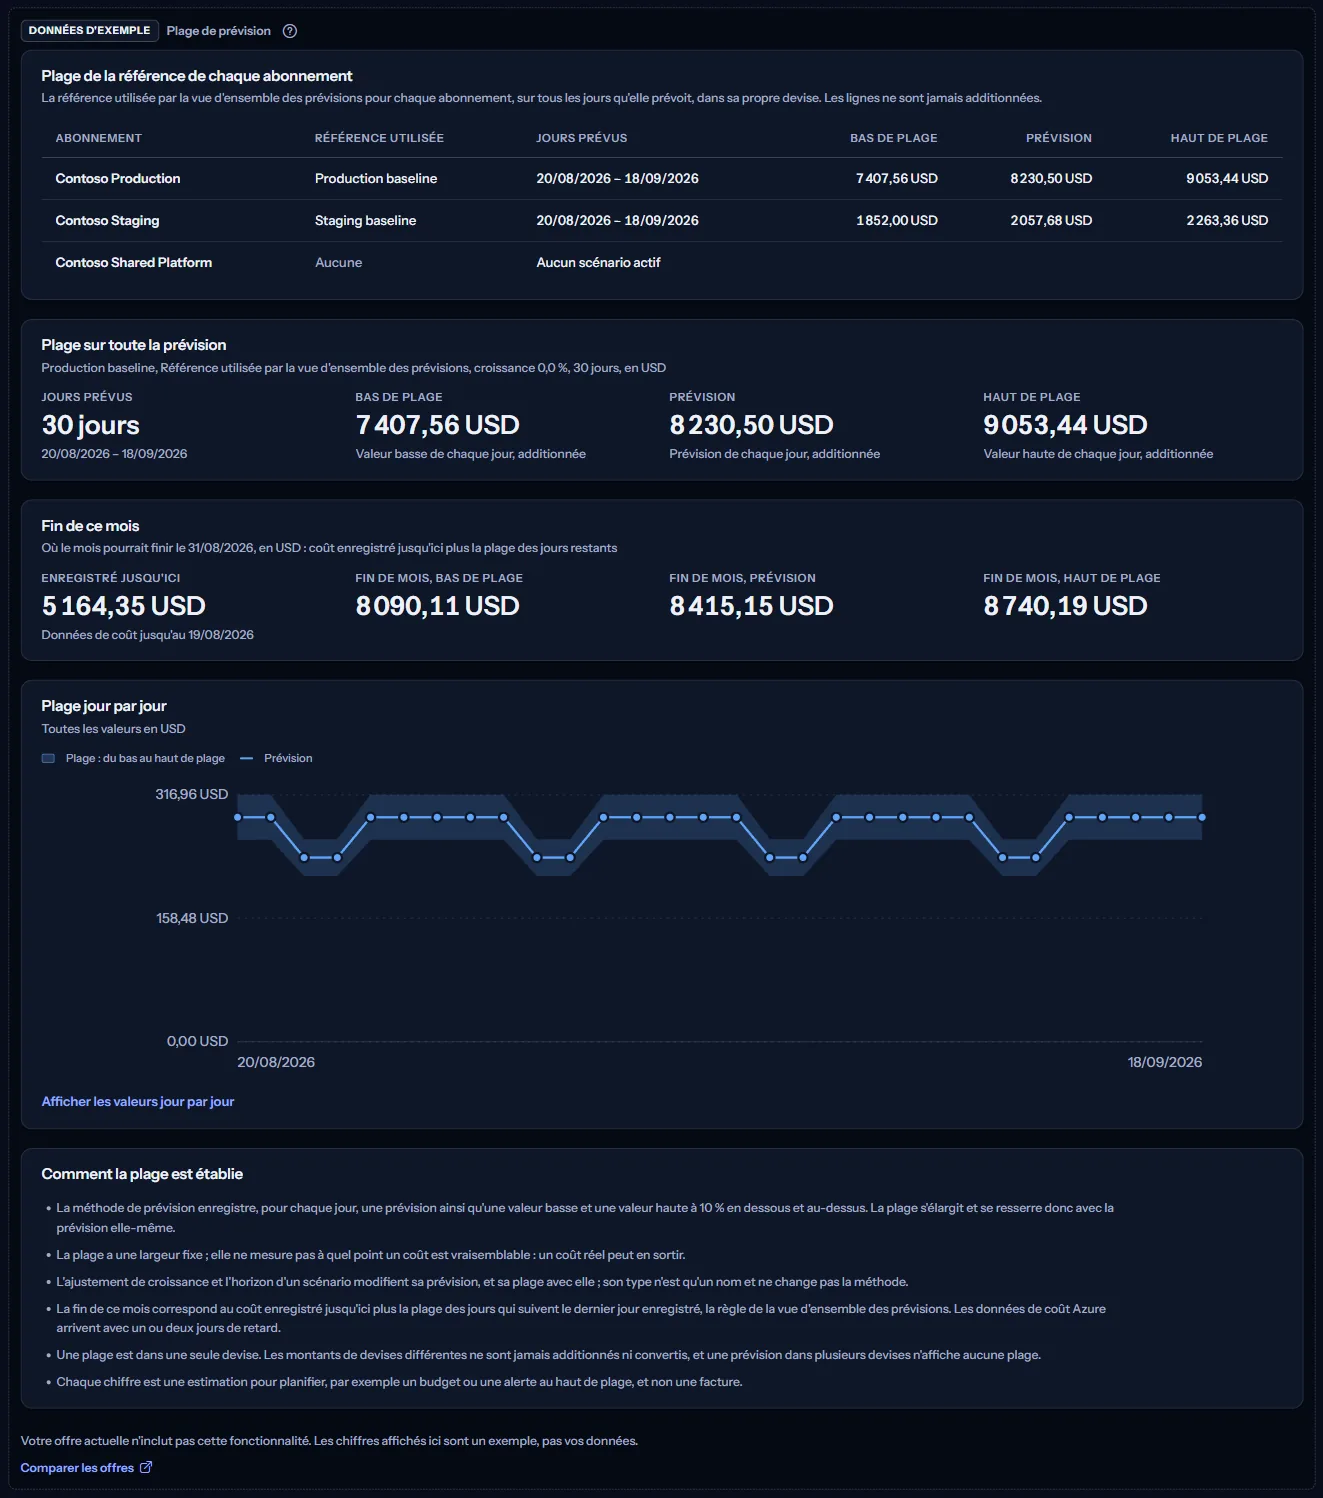Select the Aucune reference cell
1323x1498 pixels.
338,262
